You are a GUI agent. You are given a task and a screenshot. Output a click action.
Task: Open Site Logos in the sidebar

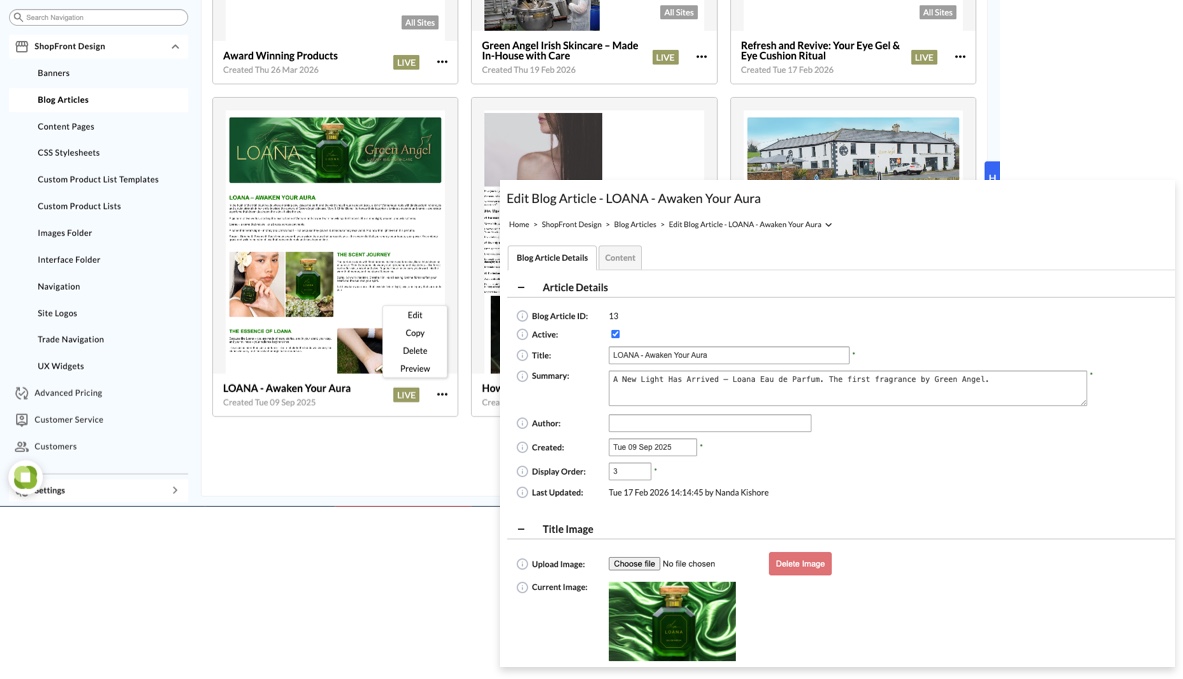pyautogui.click(x=57, y=313)
